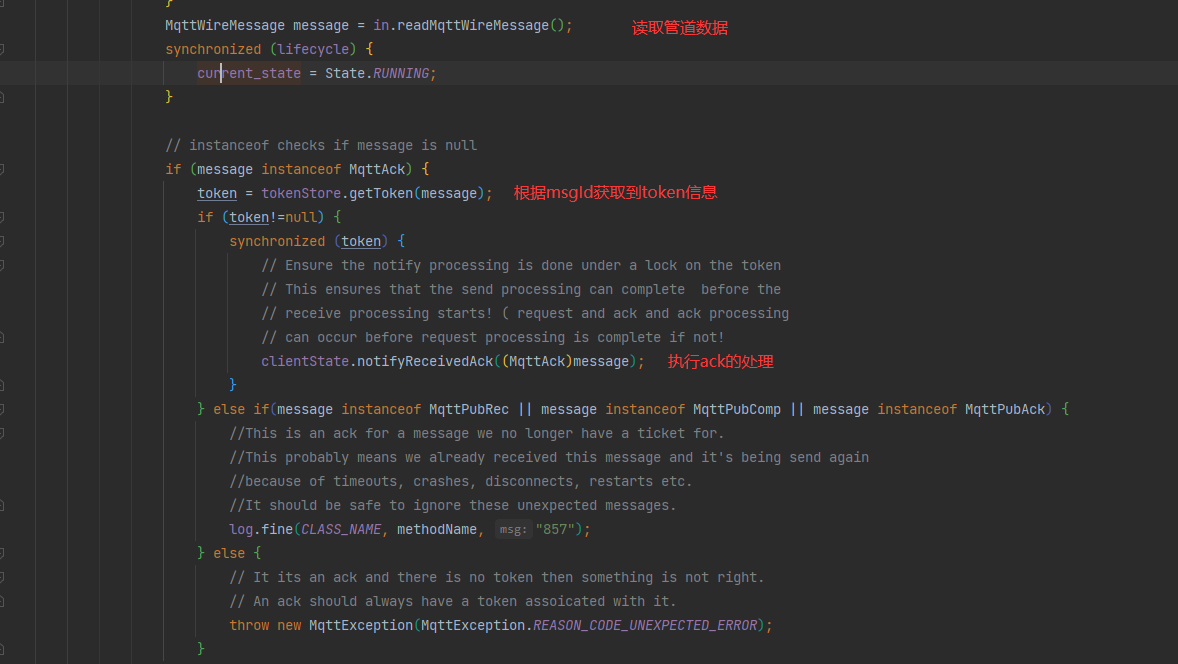Collapse the fold marker beside synchronized (lifecycle)
This screenshot has width=1178, height=664.
pos(2,50)
